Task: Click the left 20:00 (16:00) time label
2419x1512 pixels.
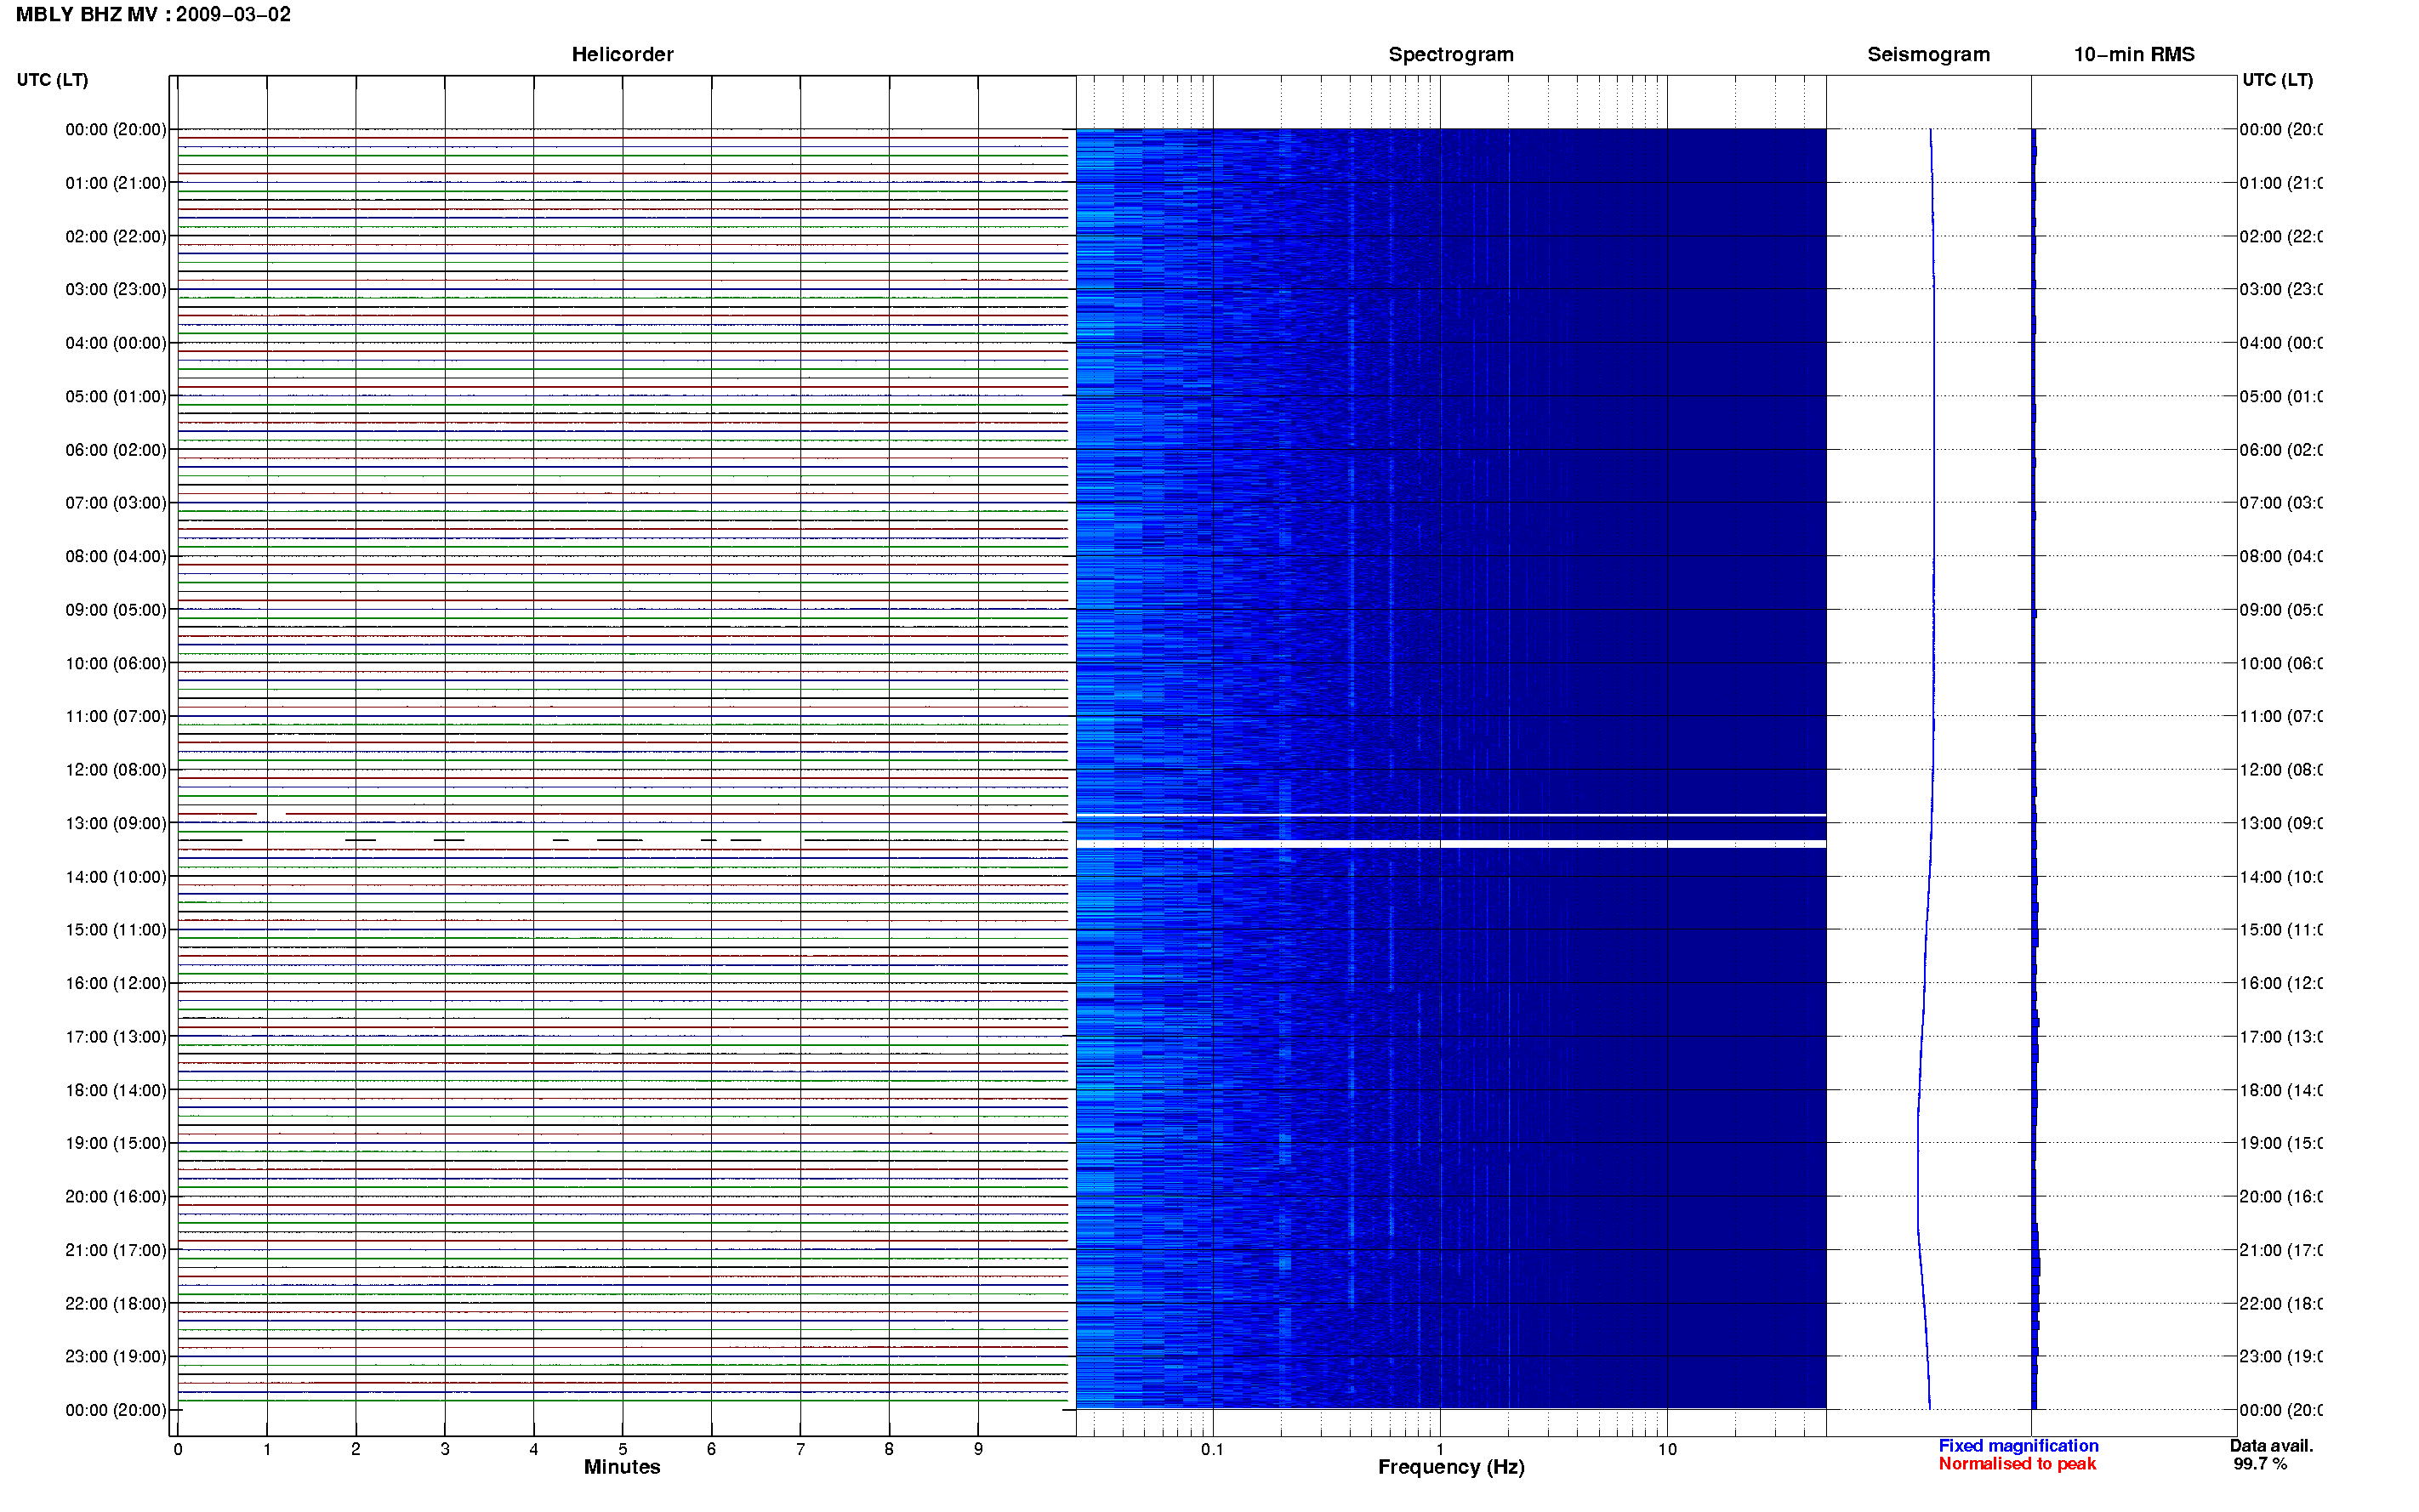Action: click(x=116, y=1197)
